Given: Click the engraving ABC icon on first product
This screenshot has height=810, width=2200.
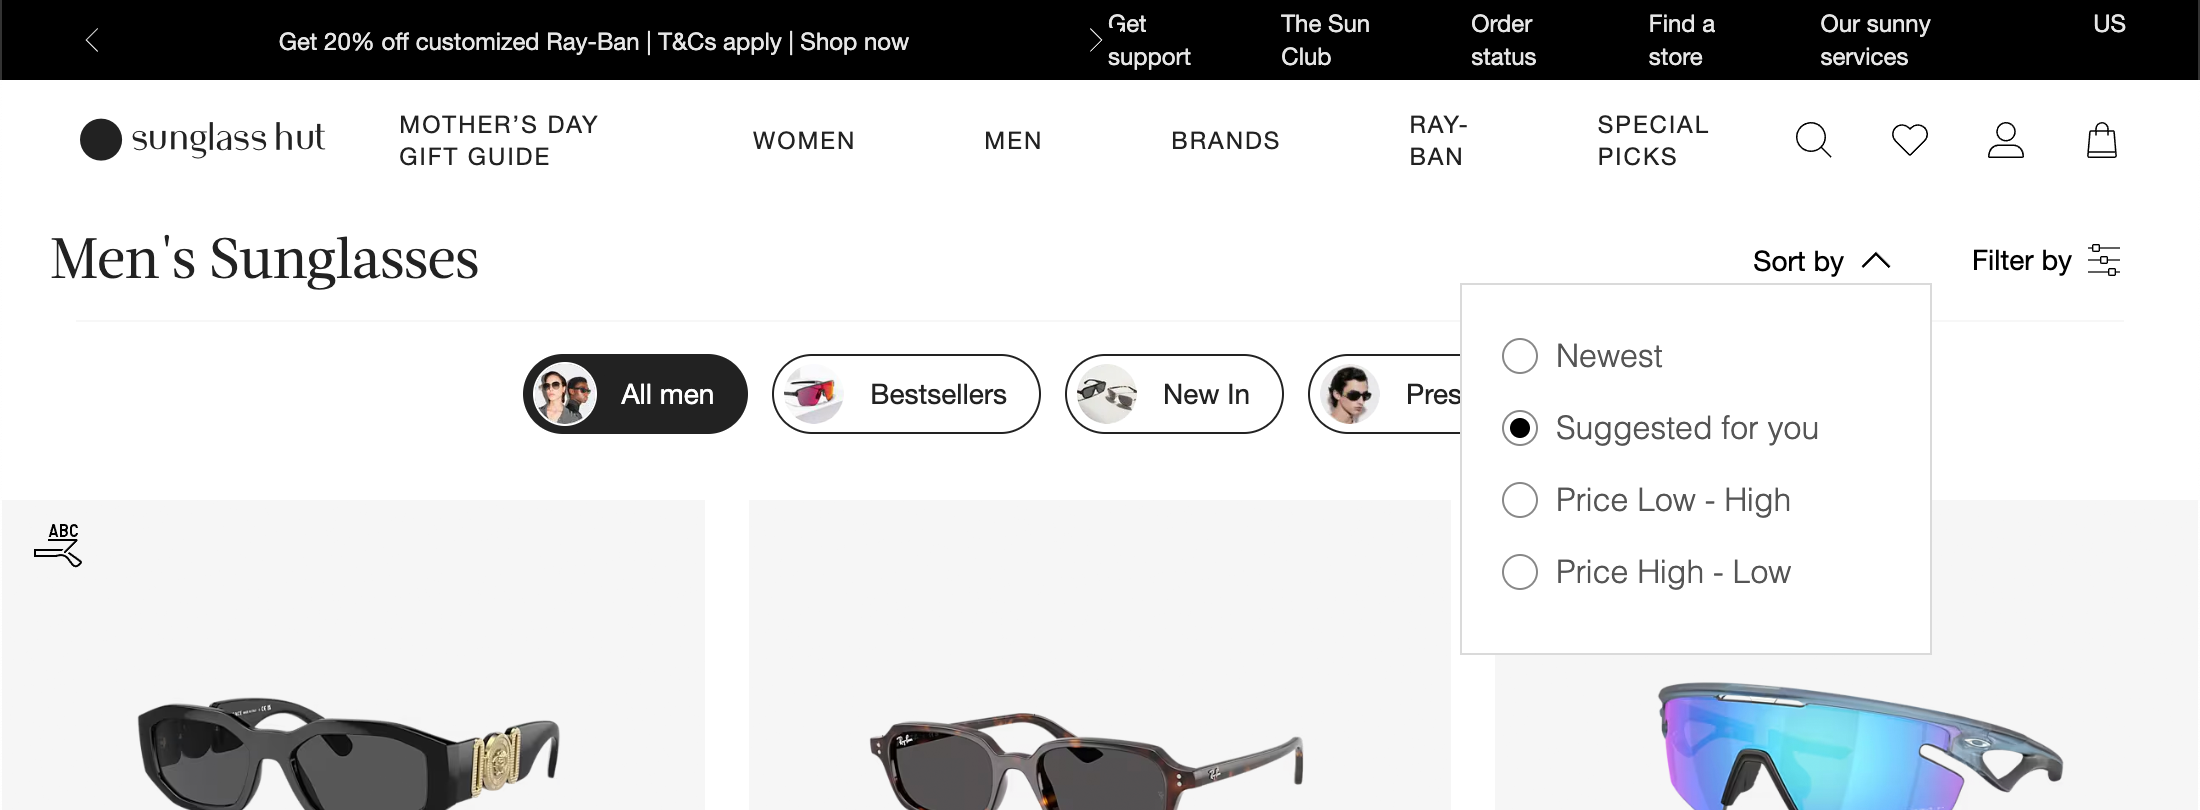Looking at the screenshot, I should click(59, 544).
